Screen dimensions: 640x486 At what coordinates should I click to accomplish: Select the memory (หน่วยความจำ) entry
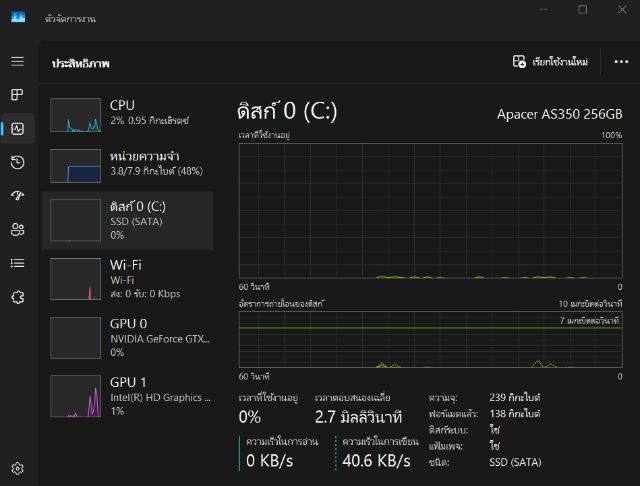pos(127,165)
